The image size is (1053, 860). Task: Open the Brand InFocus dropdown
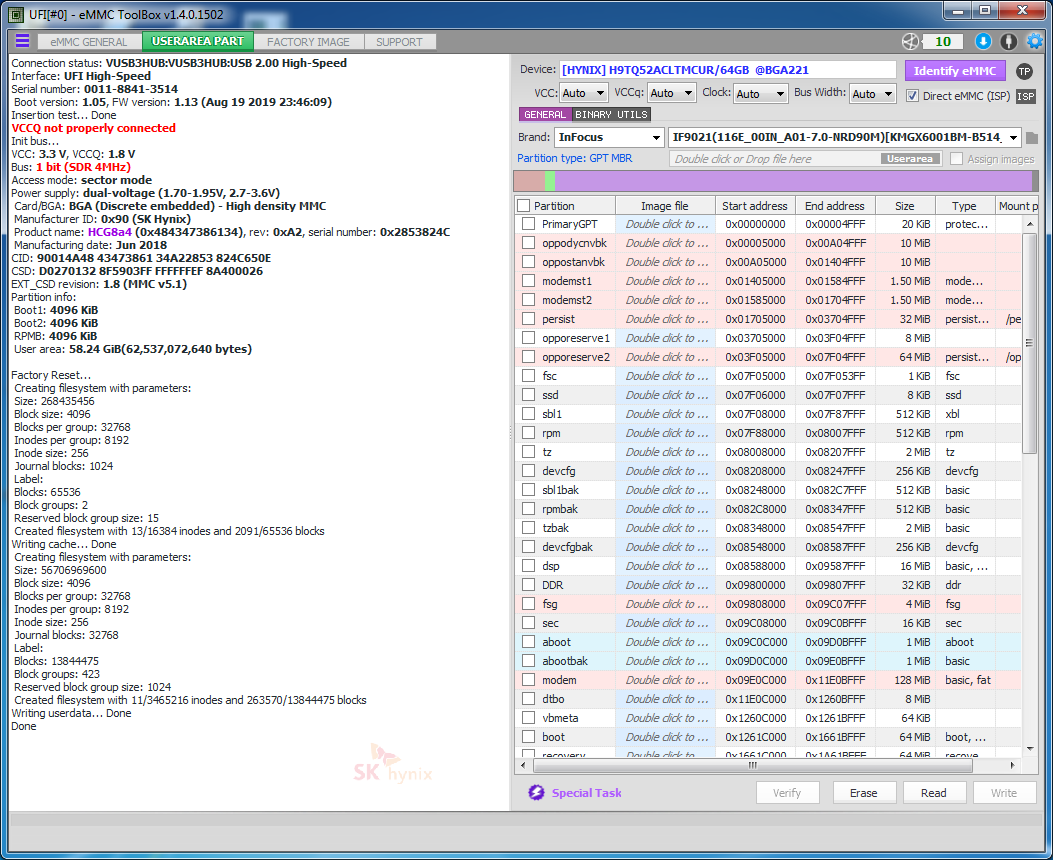[x=609, y=137]
